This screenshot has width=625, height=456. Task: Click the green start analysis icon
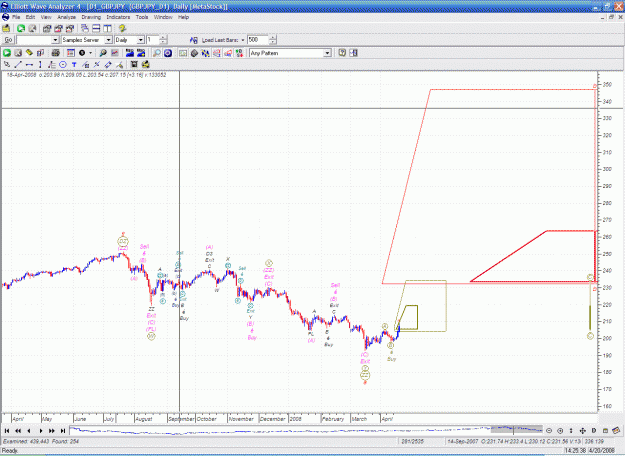pyautogui.click(x=7, y=53)
